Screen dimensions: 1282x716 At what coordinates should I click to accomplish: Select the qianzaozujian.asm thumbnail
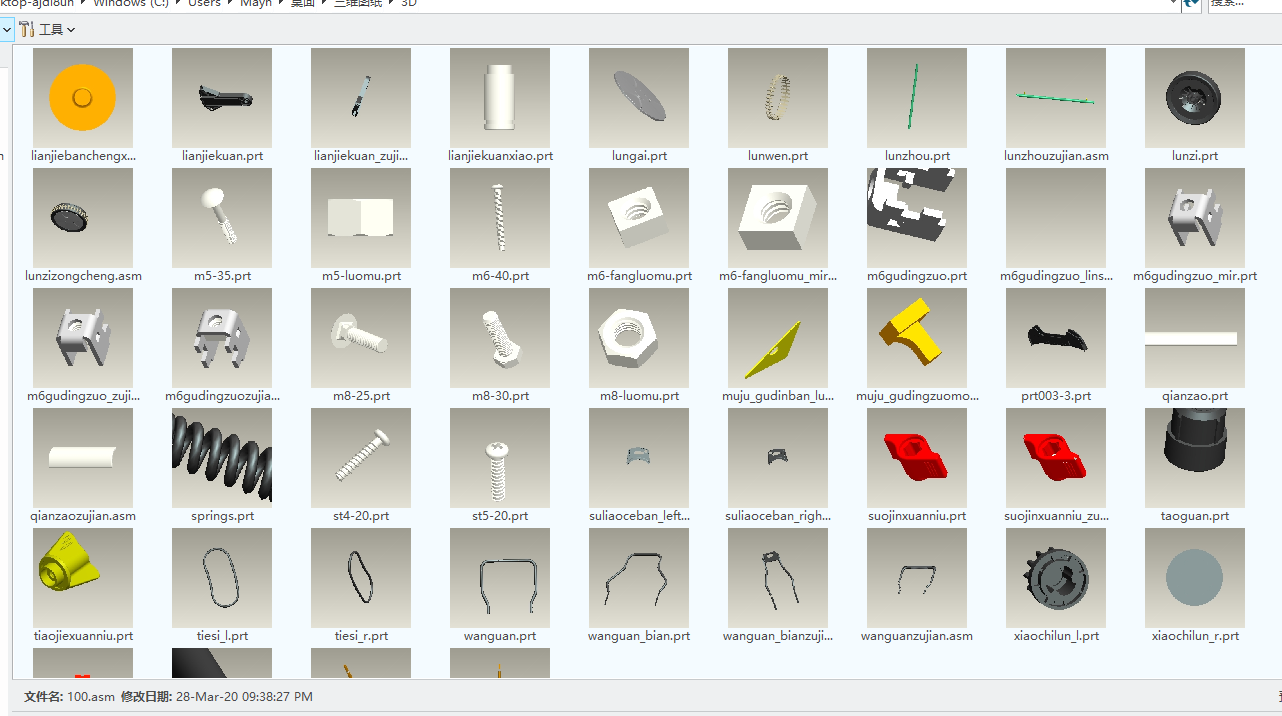coord(83,458)
